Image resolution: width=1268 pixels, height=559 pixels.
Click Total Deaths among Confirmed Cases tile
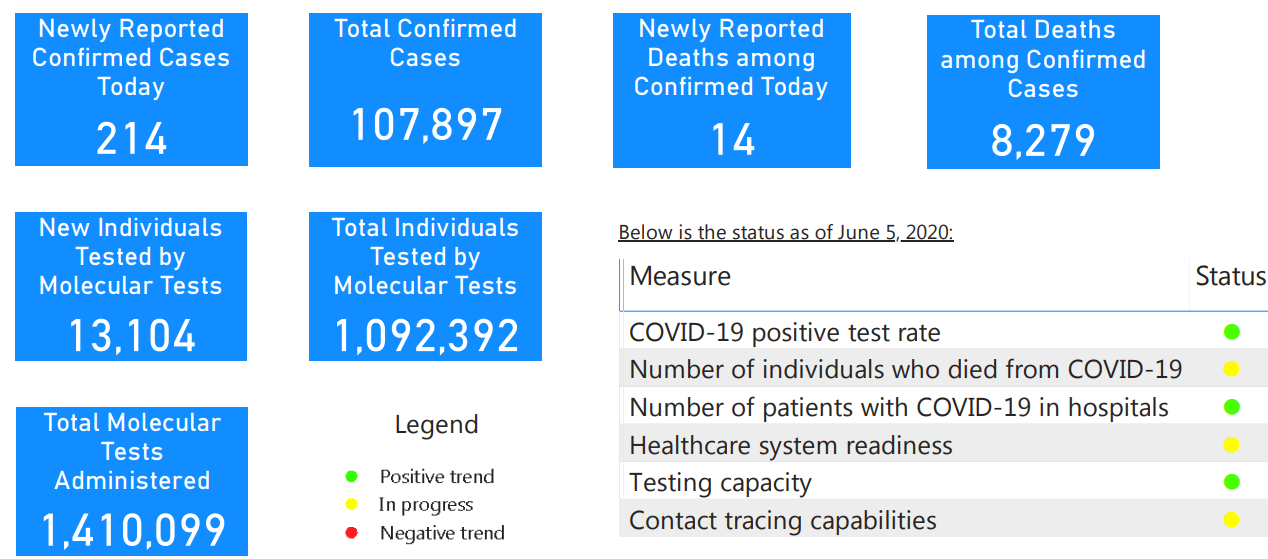1043,91
